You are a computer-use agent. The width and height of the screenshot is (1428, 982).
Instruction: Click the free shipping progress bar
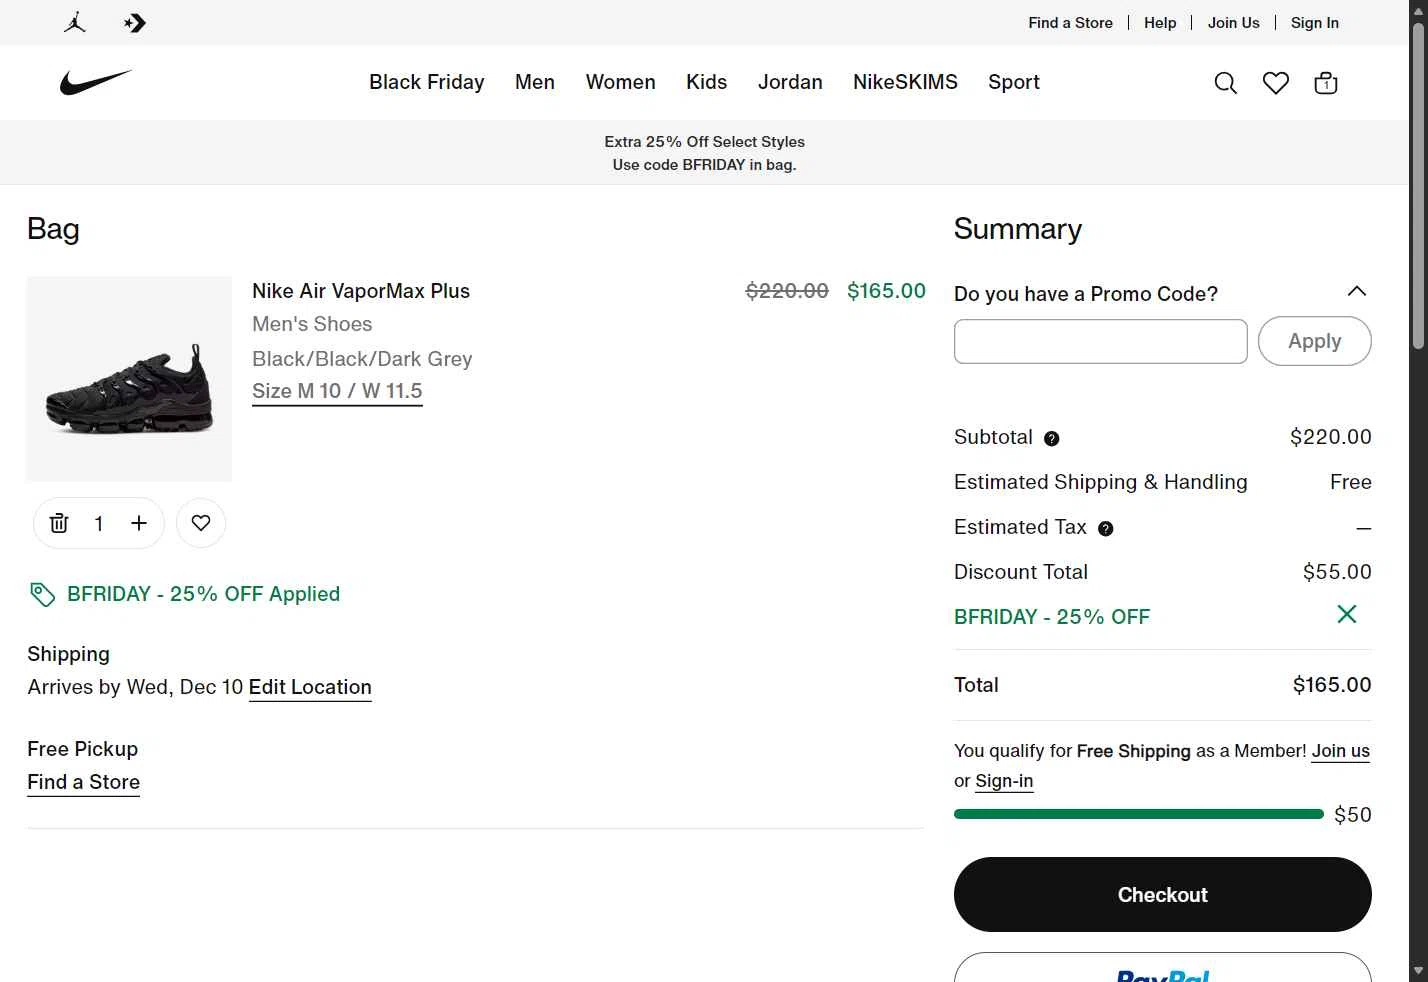pos(1139,814)
